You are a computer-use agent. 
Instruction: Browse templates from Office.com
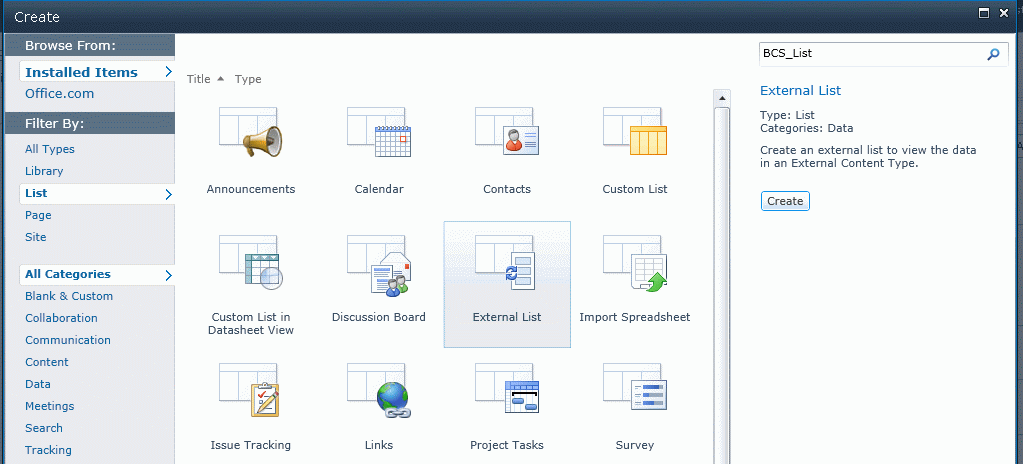click(59, 93)
